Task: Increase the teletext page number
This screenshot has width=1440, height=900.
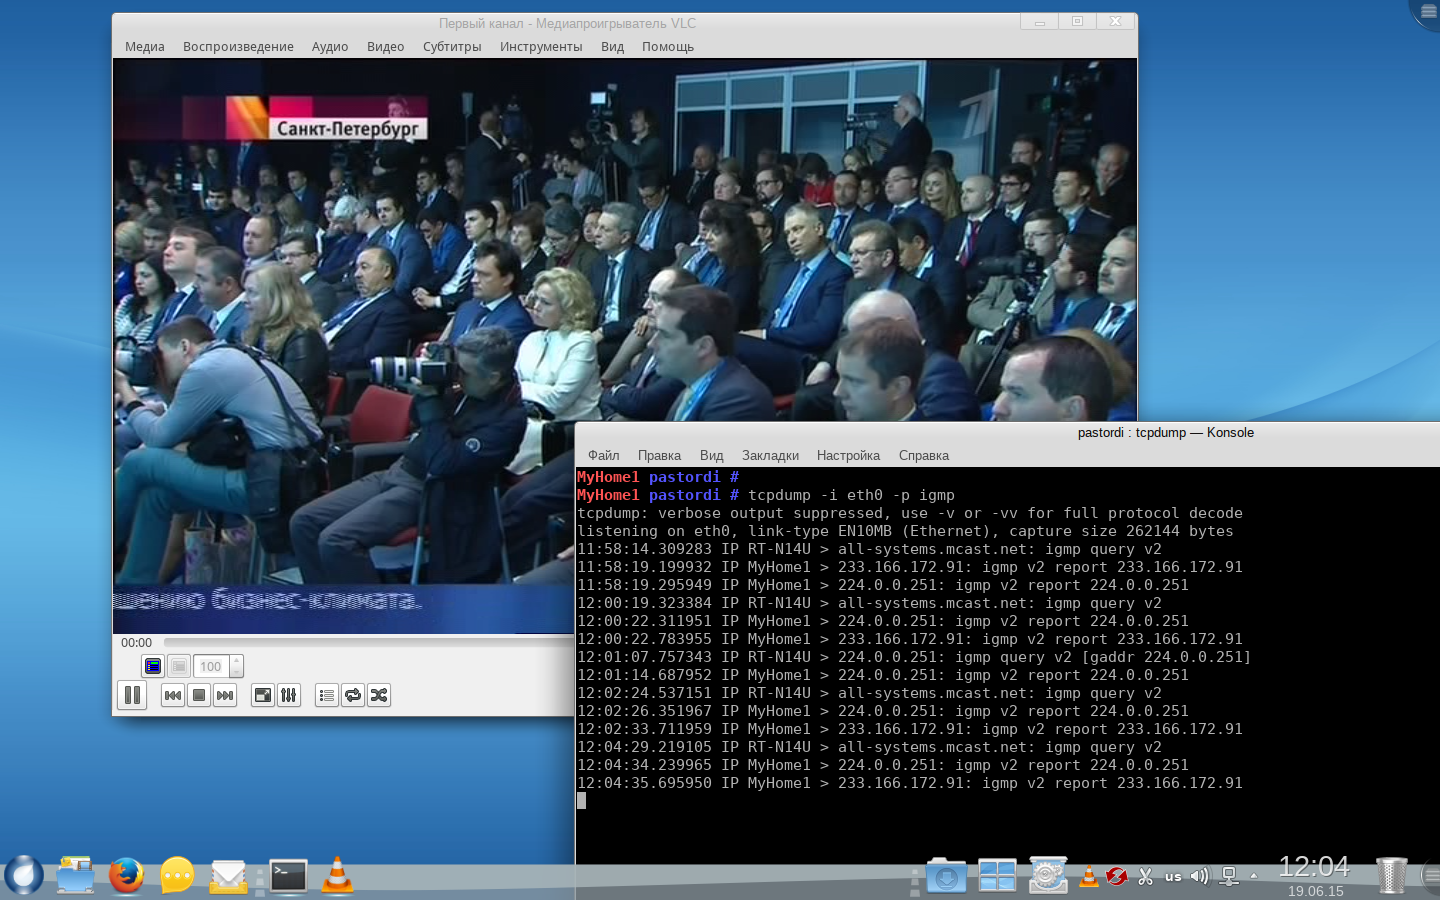Action: click(x=237, y=661)
